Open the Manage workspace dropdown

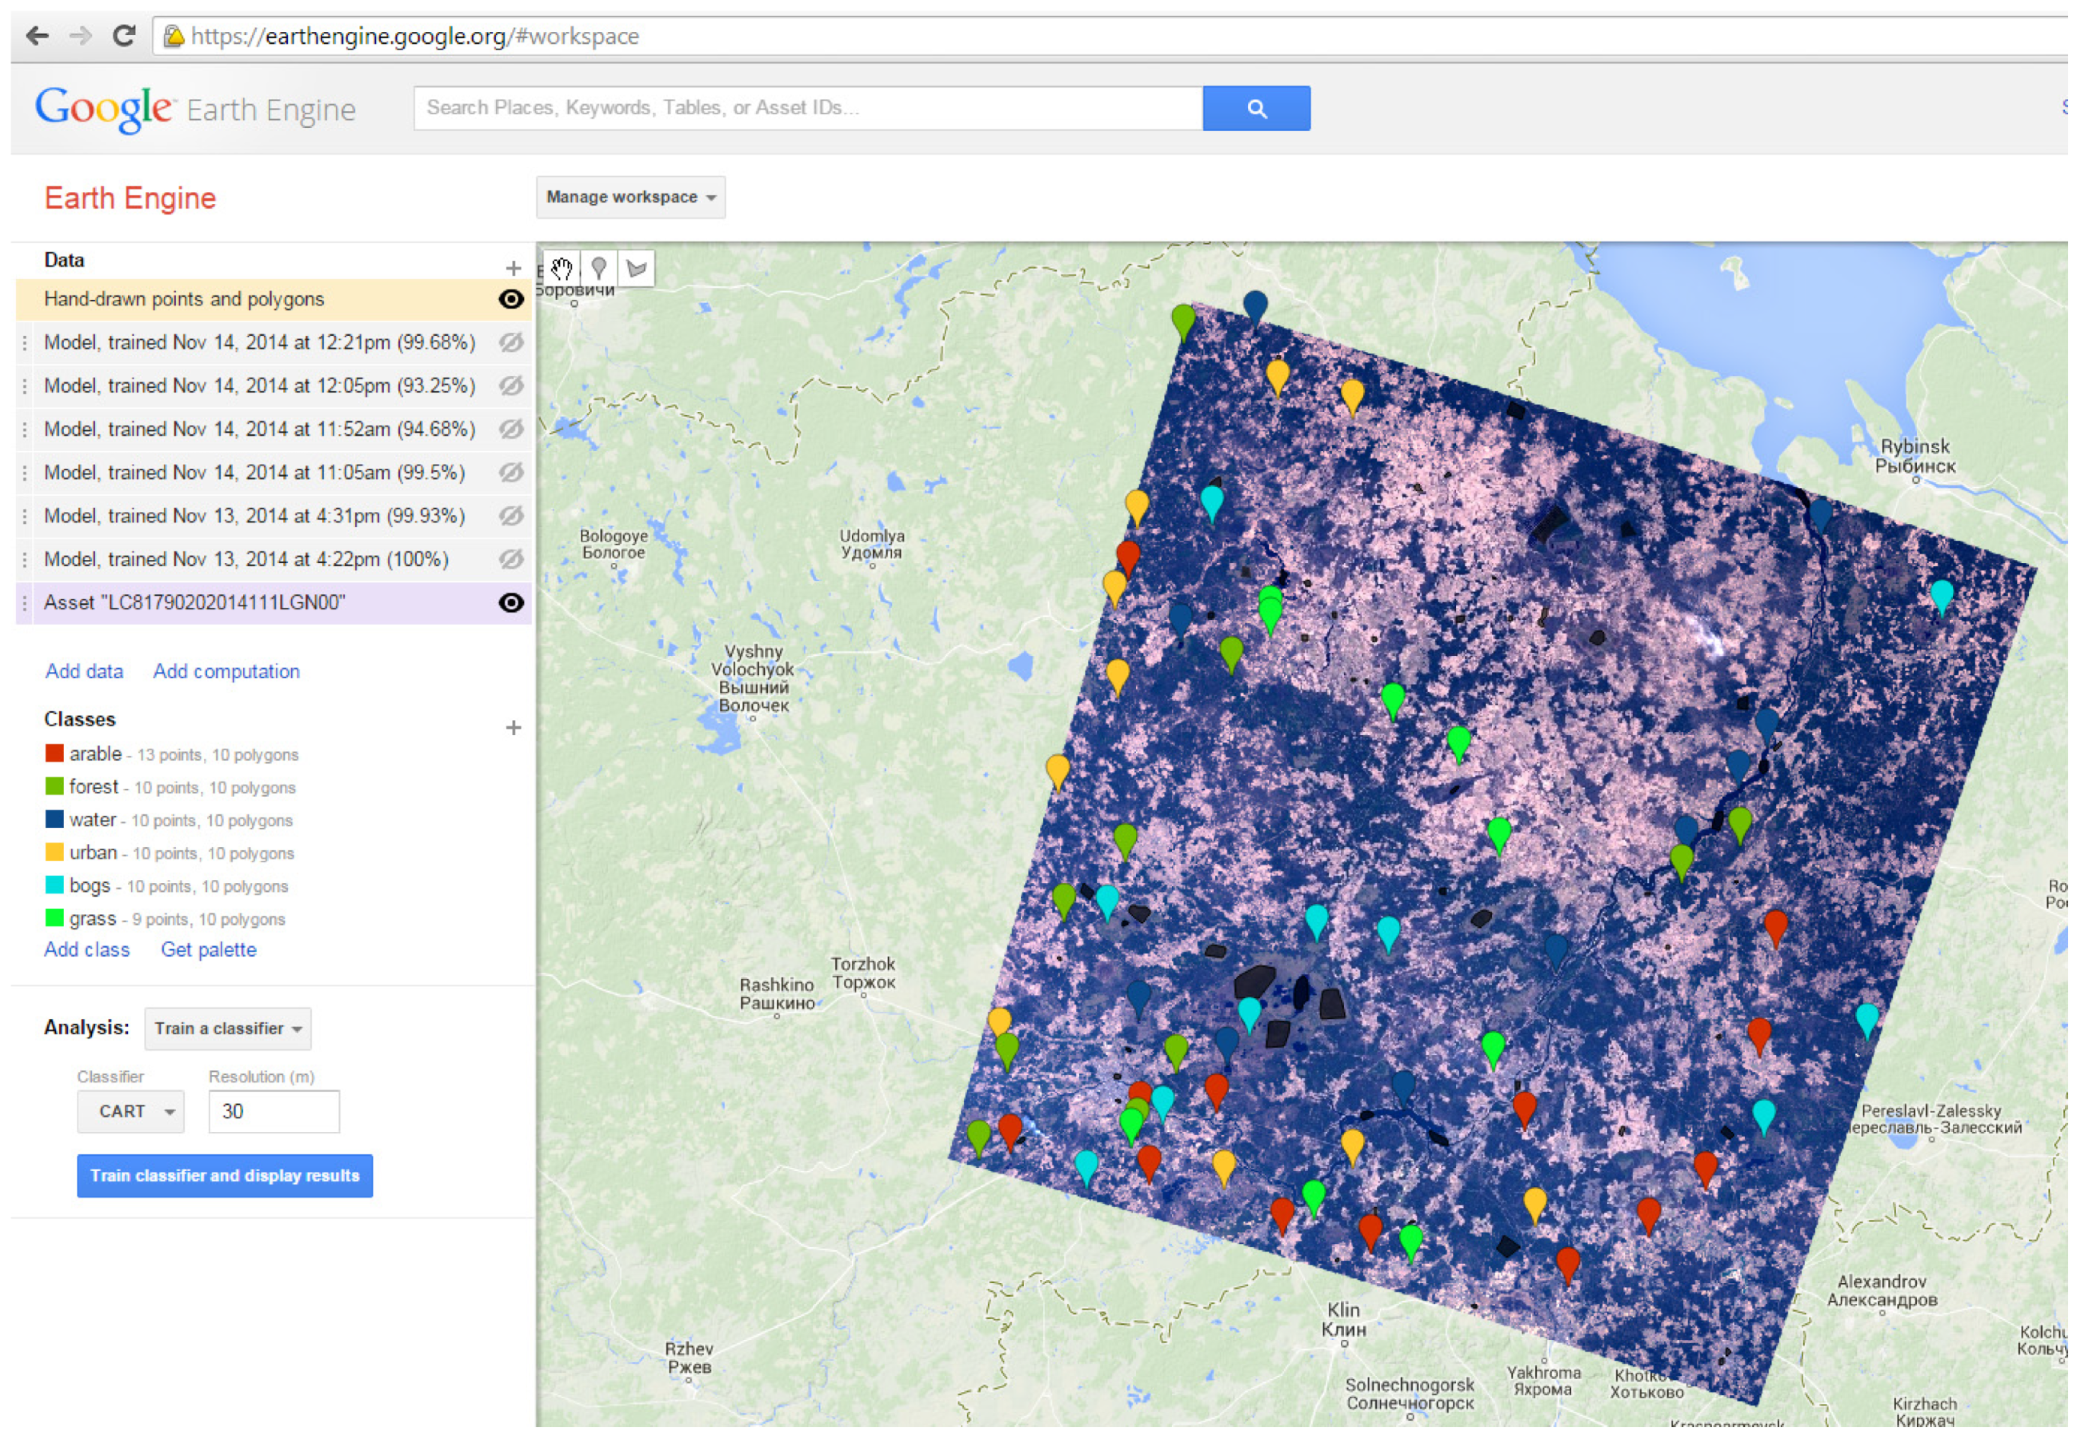pos(630,197)
